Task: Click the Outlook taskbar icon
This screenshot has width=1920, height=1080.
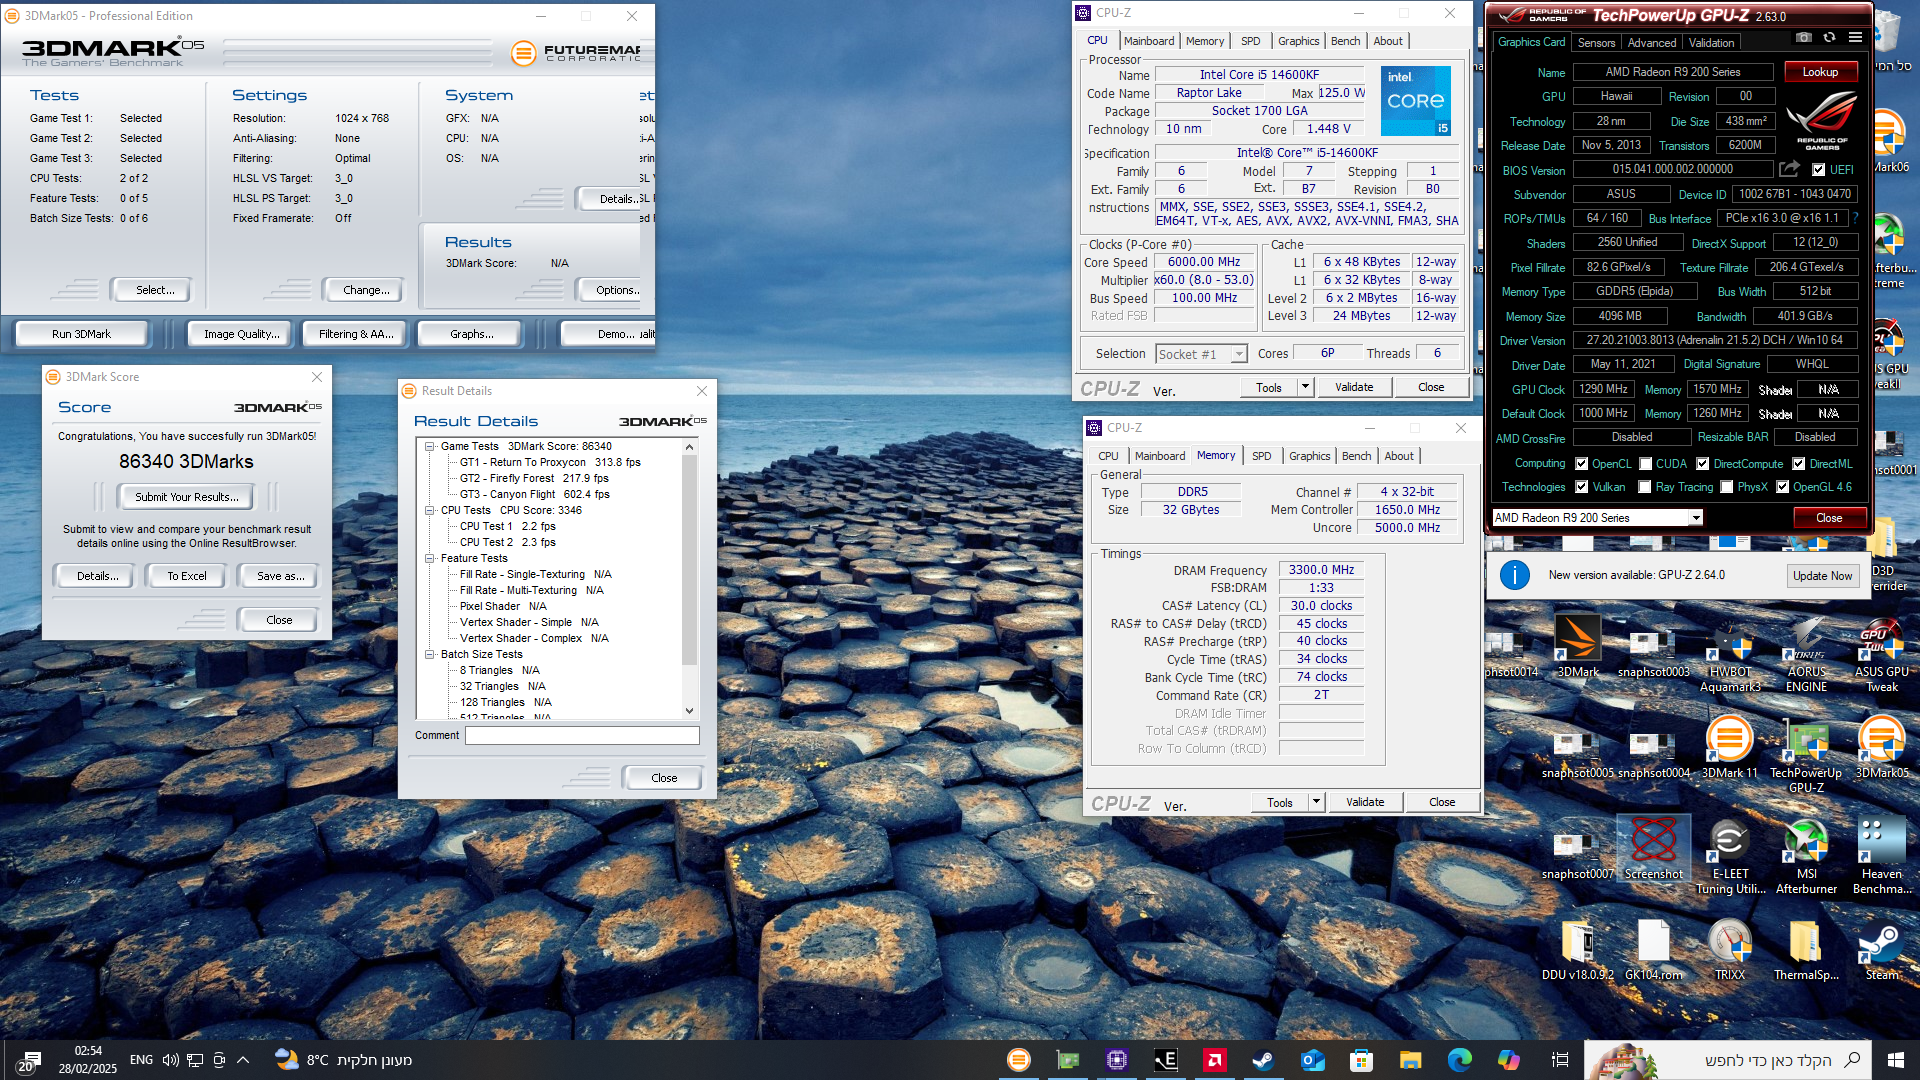Action: click(x=1313, y=1060)
